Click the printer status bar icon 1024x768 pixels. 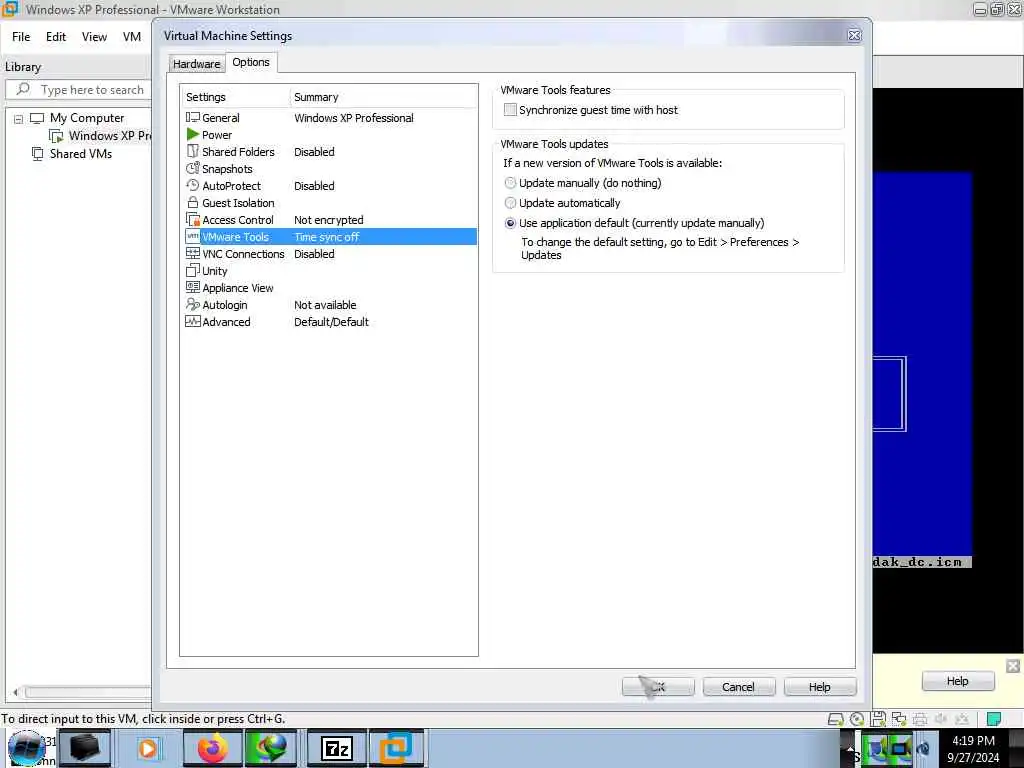920,720
